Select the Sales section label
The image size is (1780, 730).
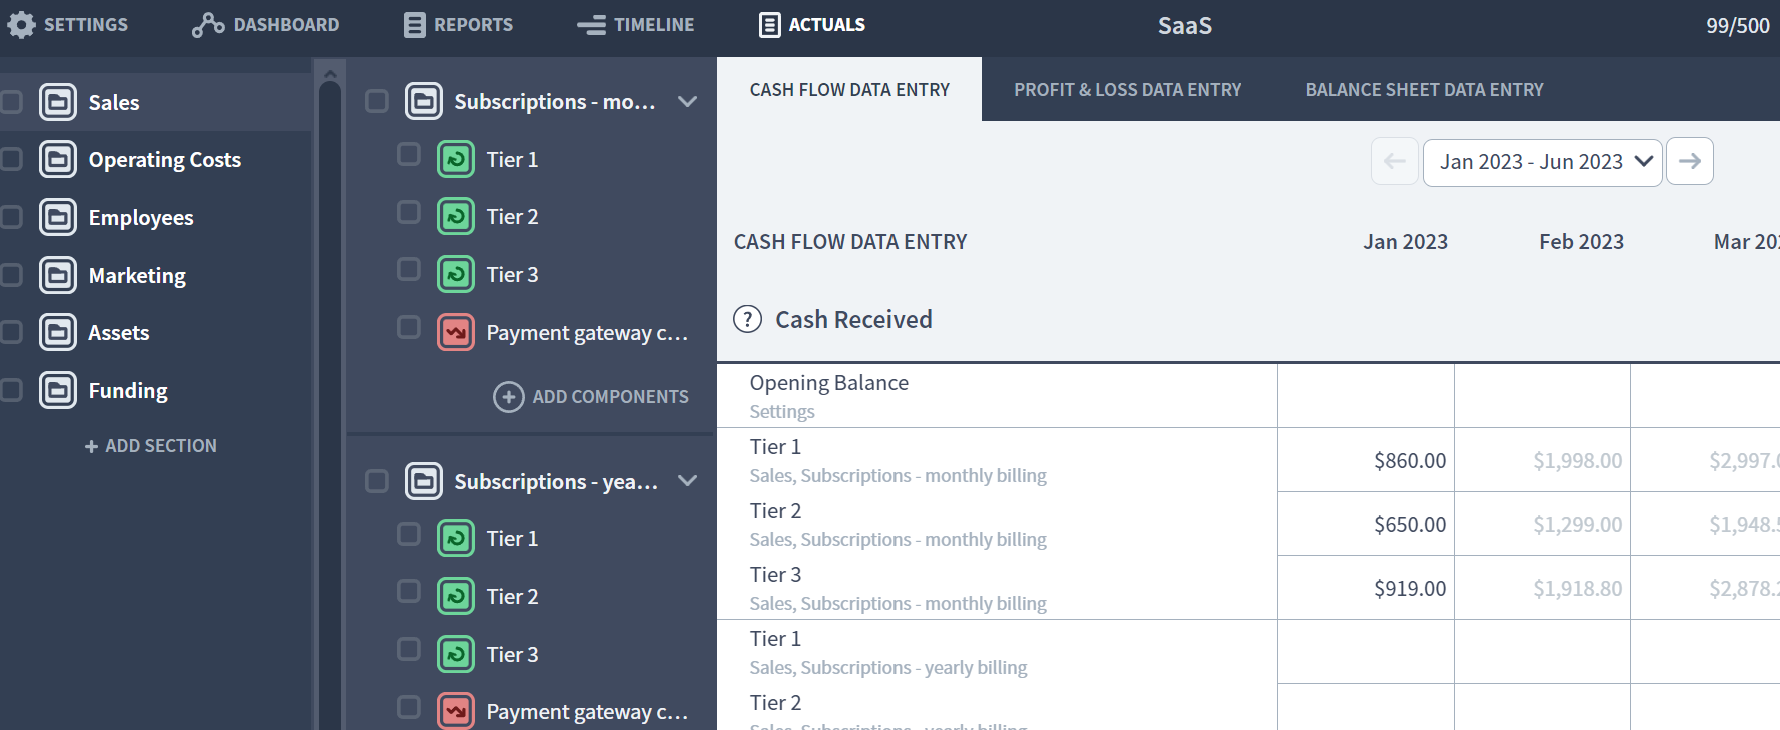(x=114, y=102)
